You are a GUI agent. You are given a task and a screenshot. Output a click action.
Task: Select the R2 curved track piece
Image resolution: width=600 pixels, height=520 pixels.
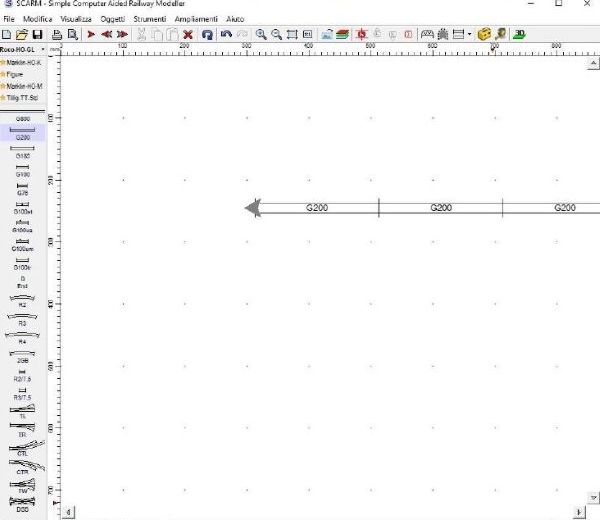point(22,301)
